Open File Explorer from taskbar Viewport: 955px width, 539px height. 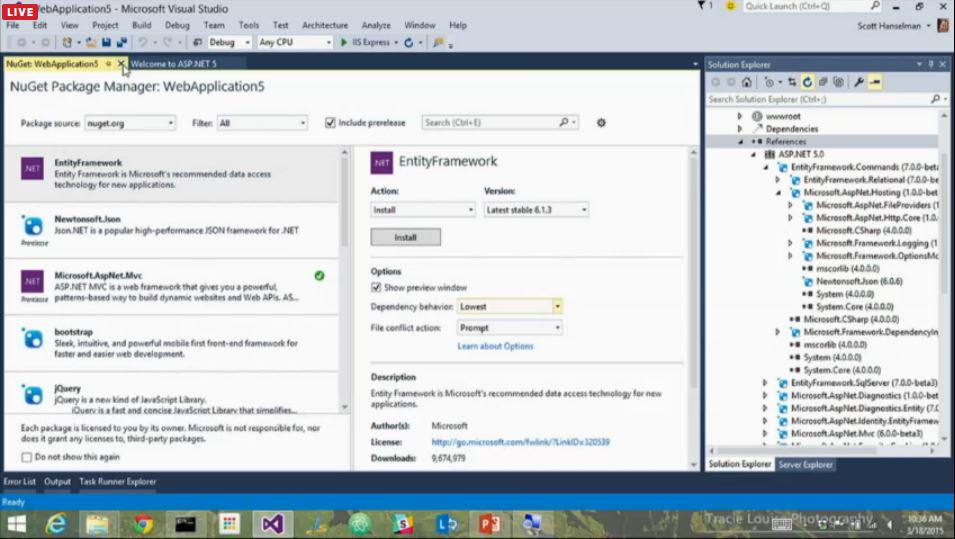[x=97, y=524]
